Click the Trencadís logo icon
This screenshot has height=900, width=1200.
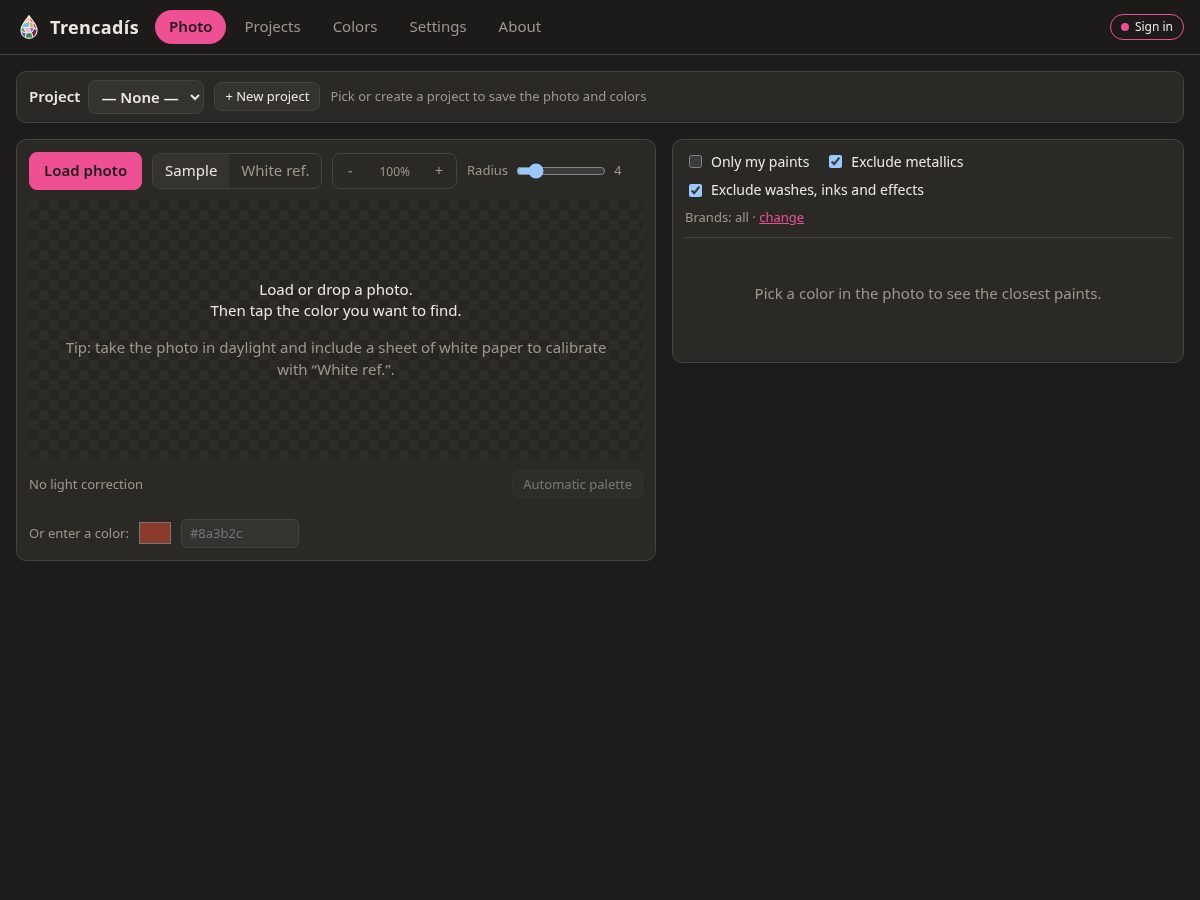coord(29,27)
